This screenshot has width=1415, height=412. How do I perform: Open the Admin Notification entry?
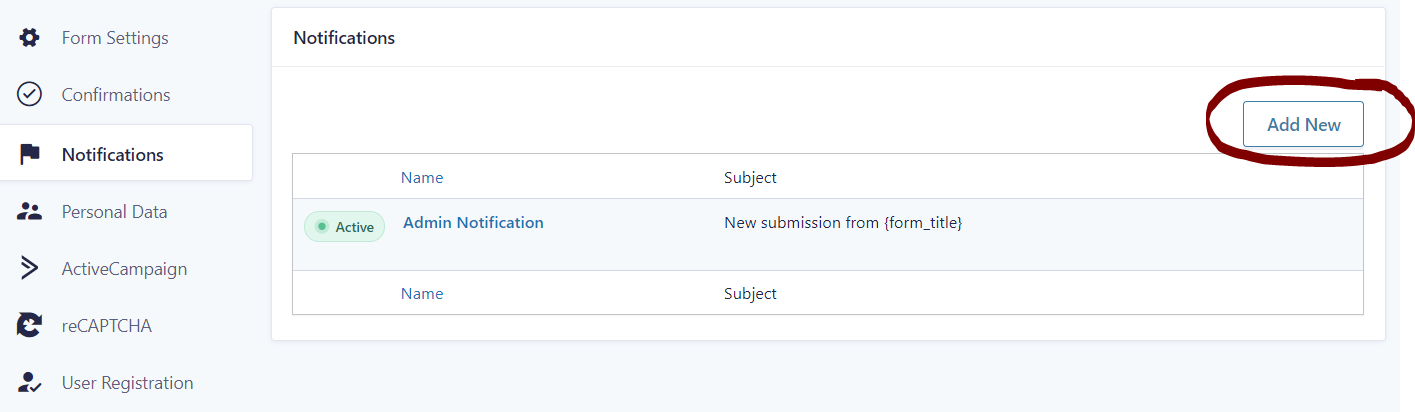tap(473, 223)
